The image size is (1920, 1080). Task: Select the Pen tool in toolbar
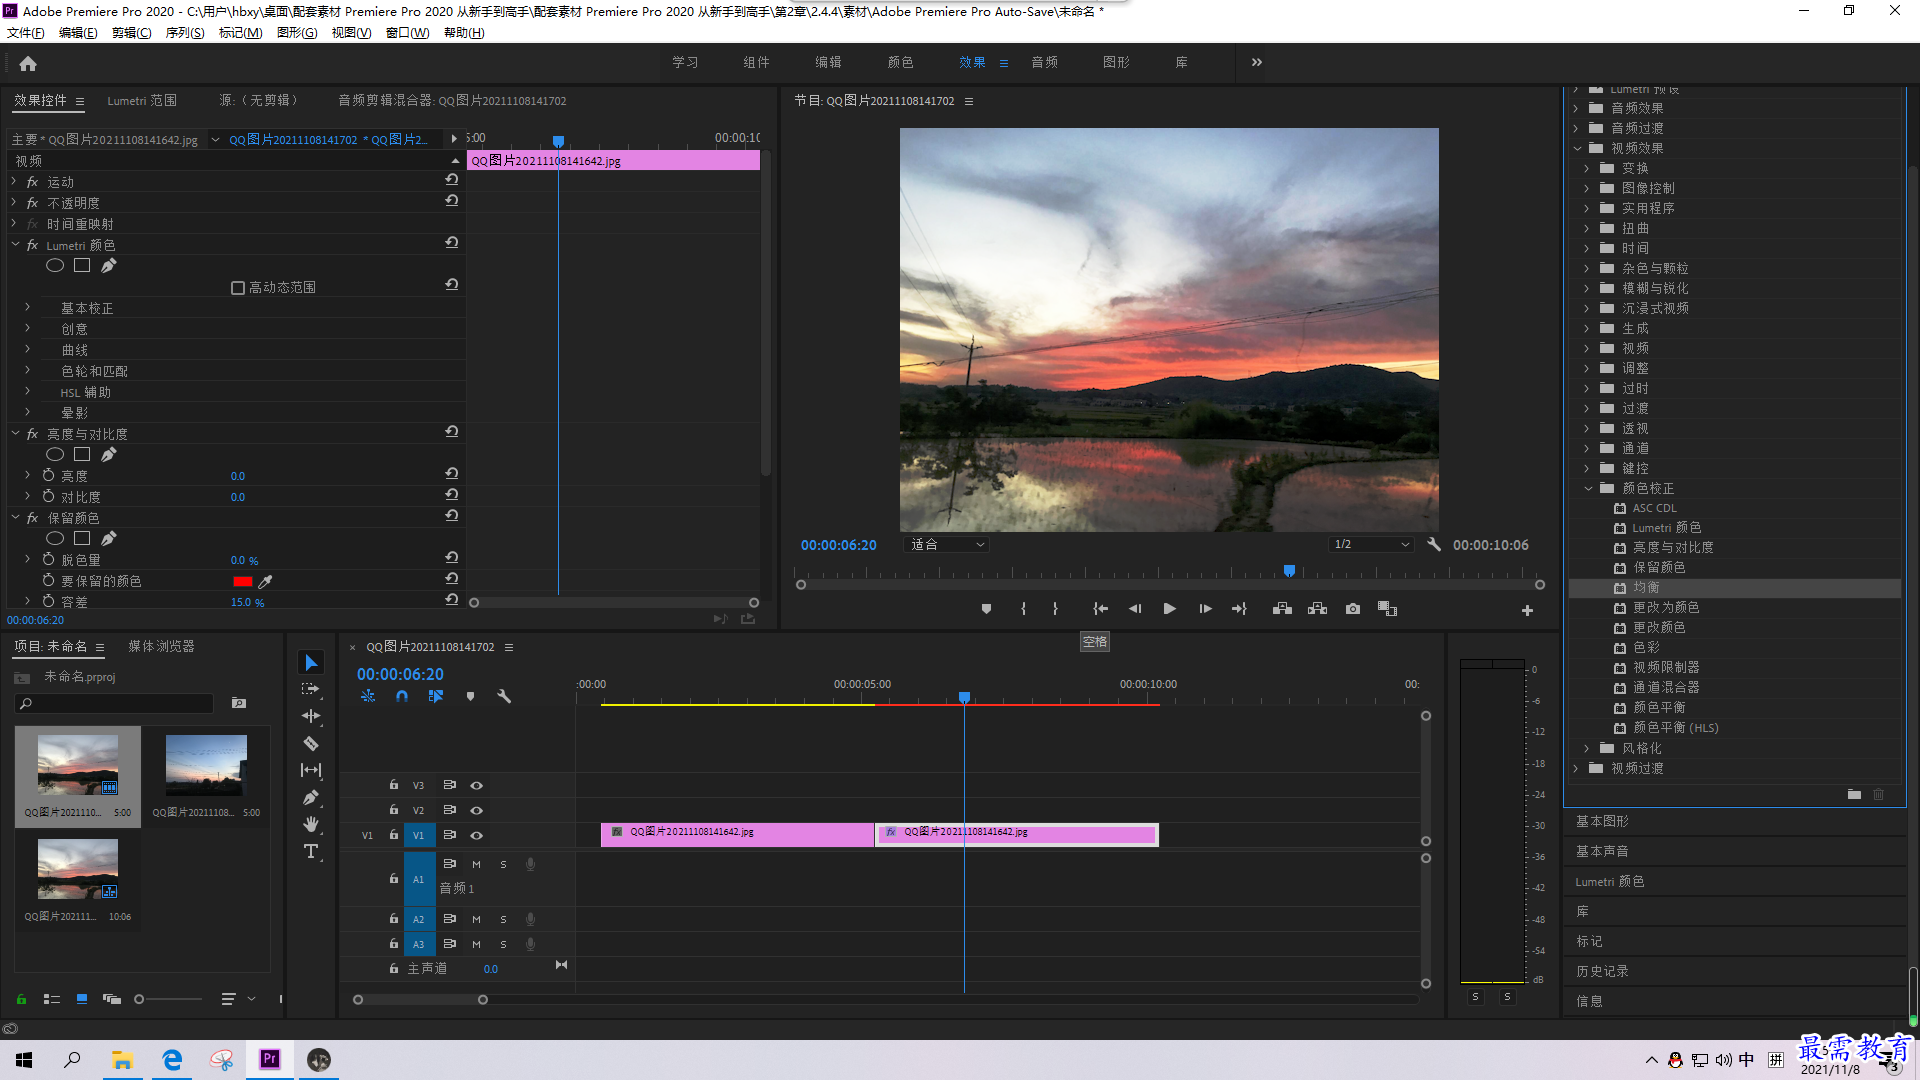(311, 797)
